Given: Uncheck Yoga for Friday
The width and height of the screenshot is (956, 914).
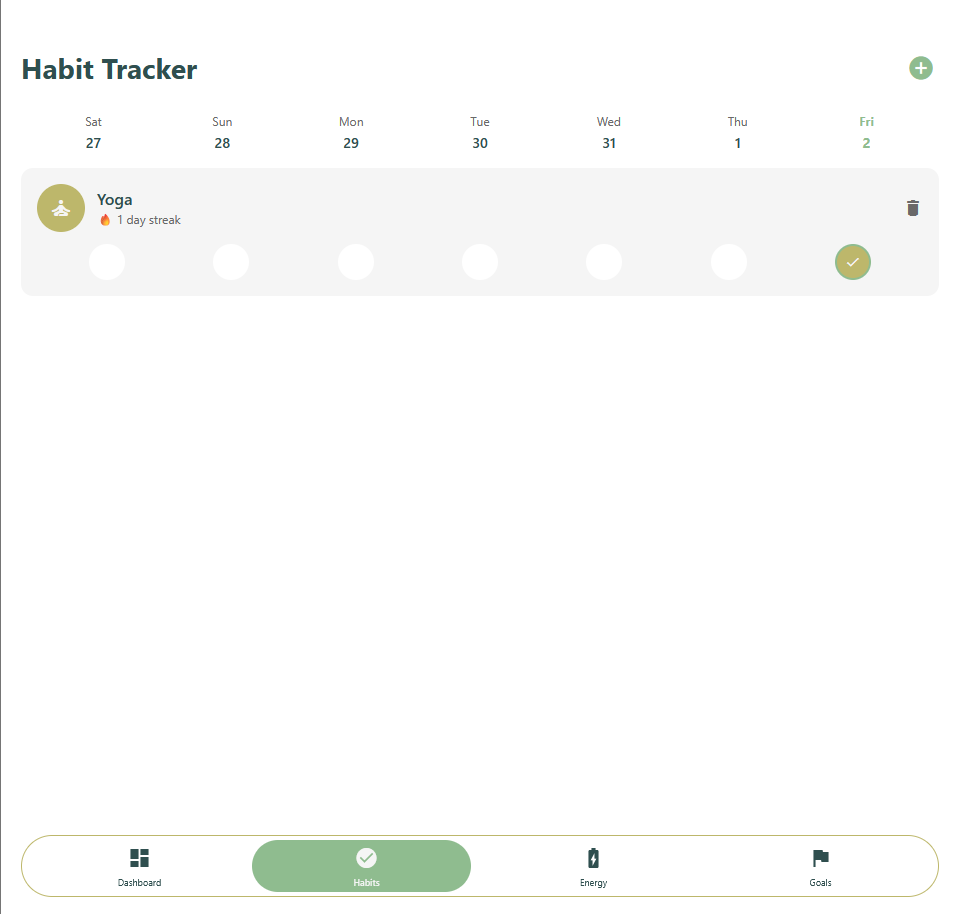Looking at the screenshot, I should pyautogui.click(x=852, y=262).
